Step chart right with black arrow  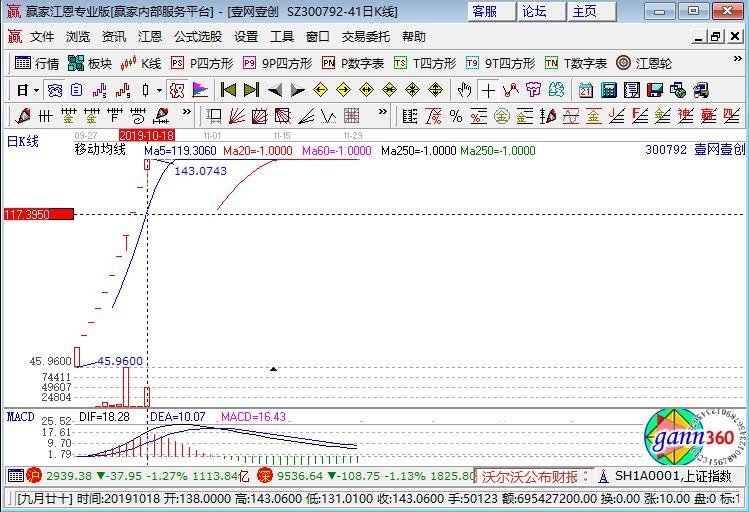click(297, 90)
